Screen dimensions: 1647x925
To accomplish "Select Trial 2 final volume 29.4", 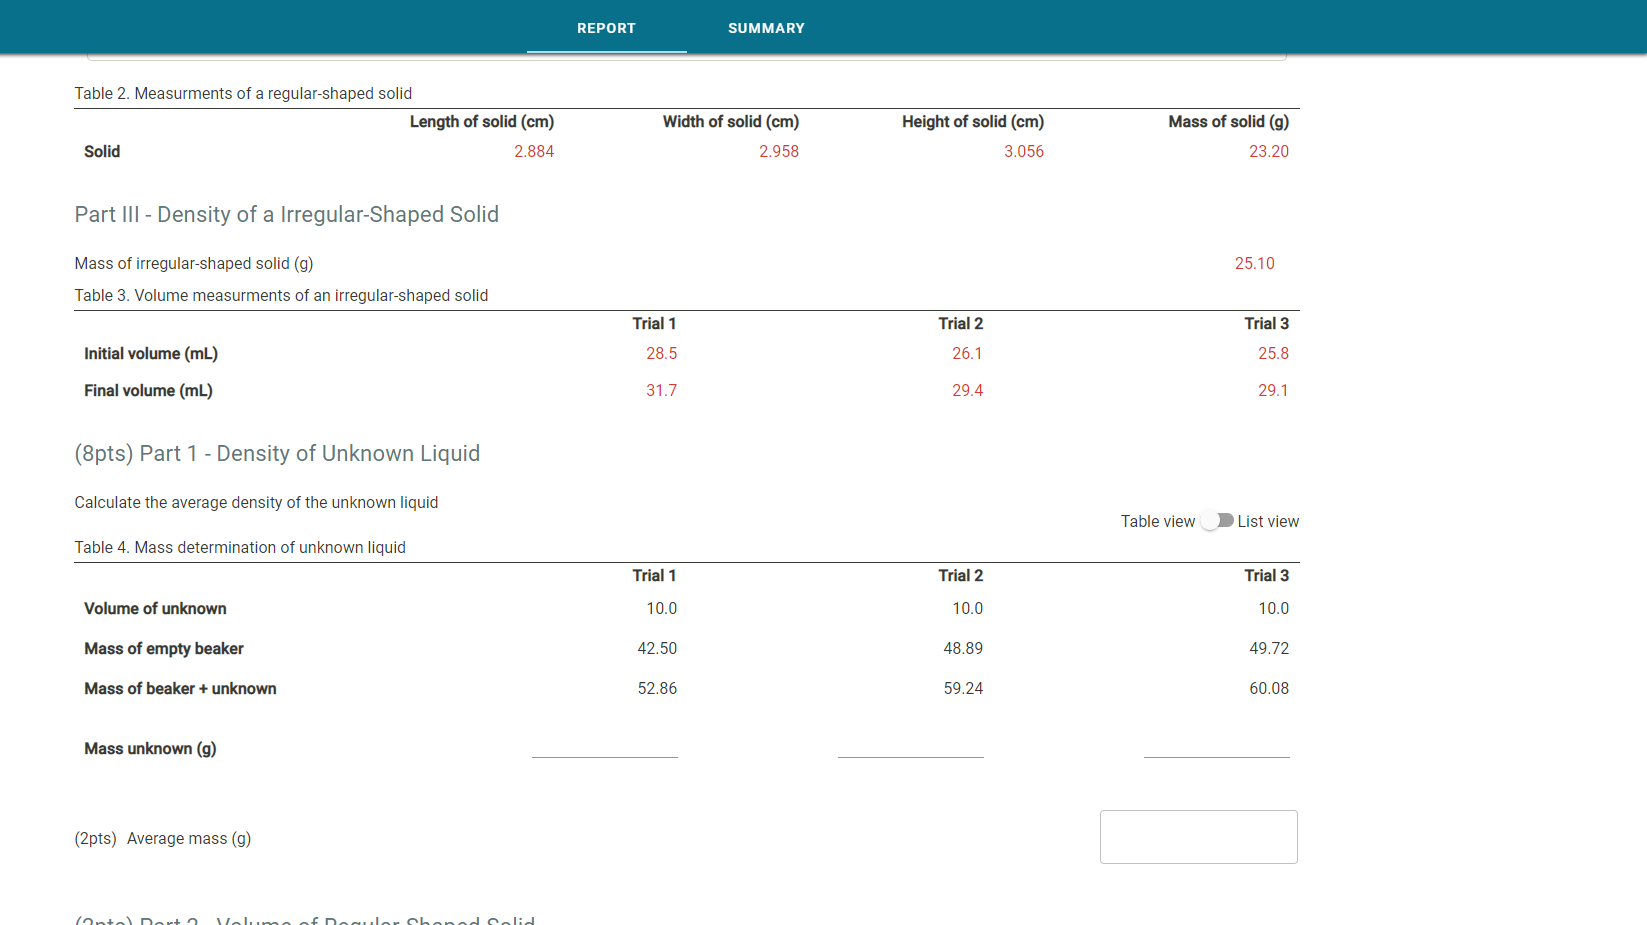I will pyautogui.click(x=967, y=390).
